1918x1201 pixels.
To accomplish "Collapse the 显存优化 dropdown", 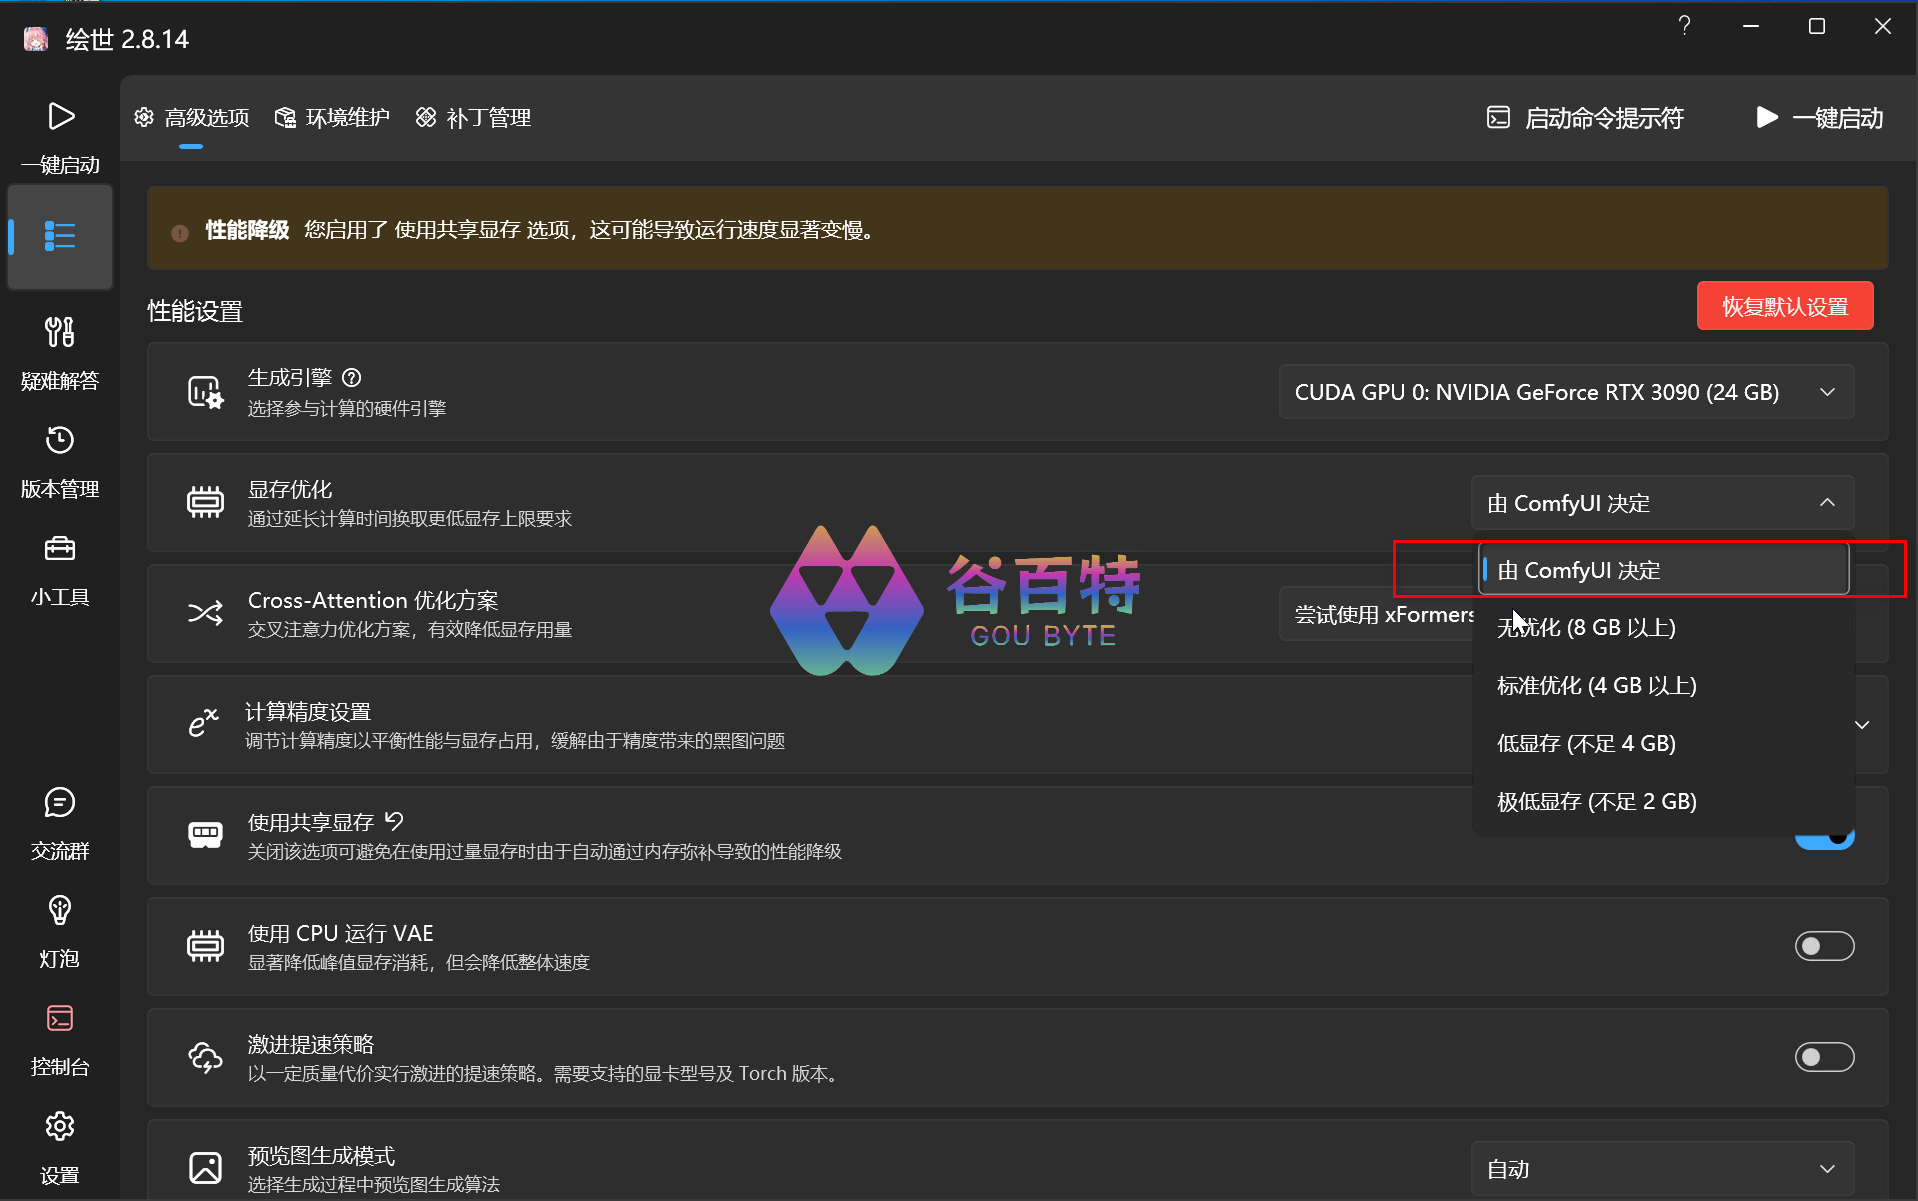I will point(1662,503).
